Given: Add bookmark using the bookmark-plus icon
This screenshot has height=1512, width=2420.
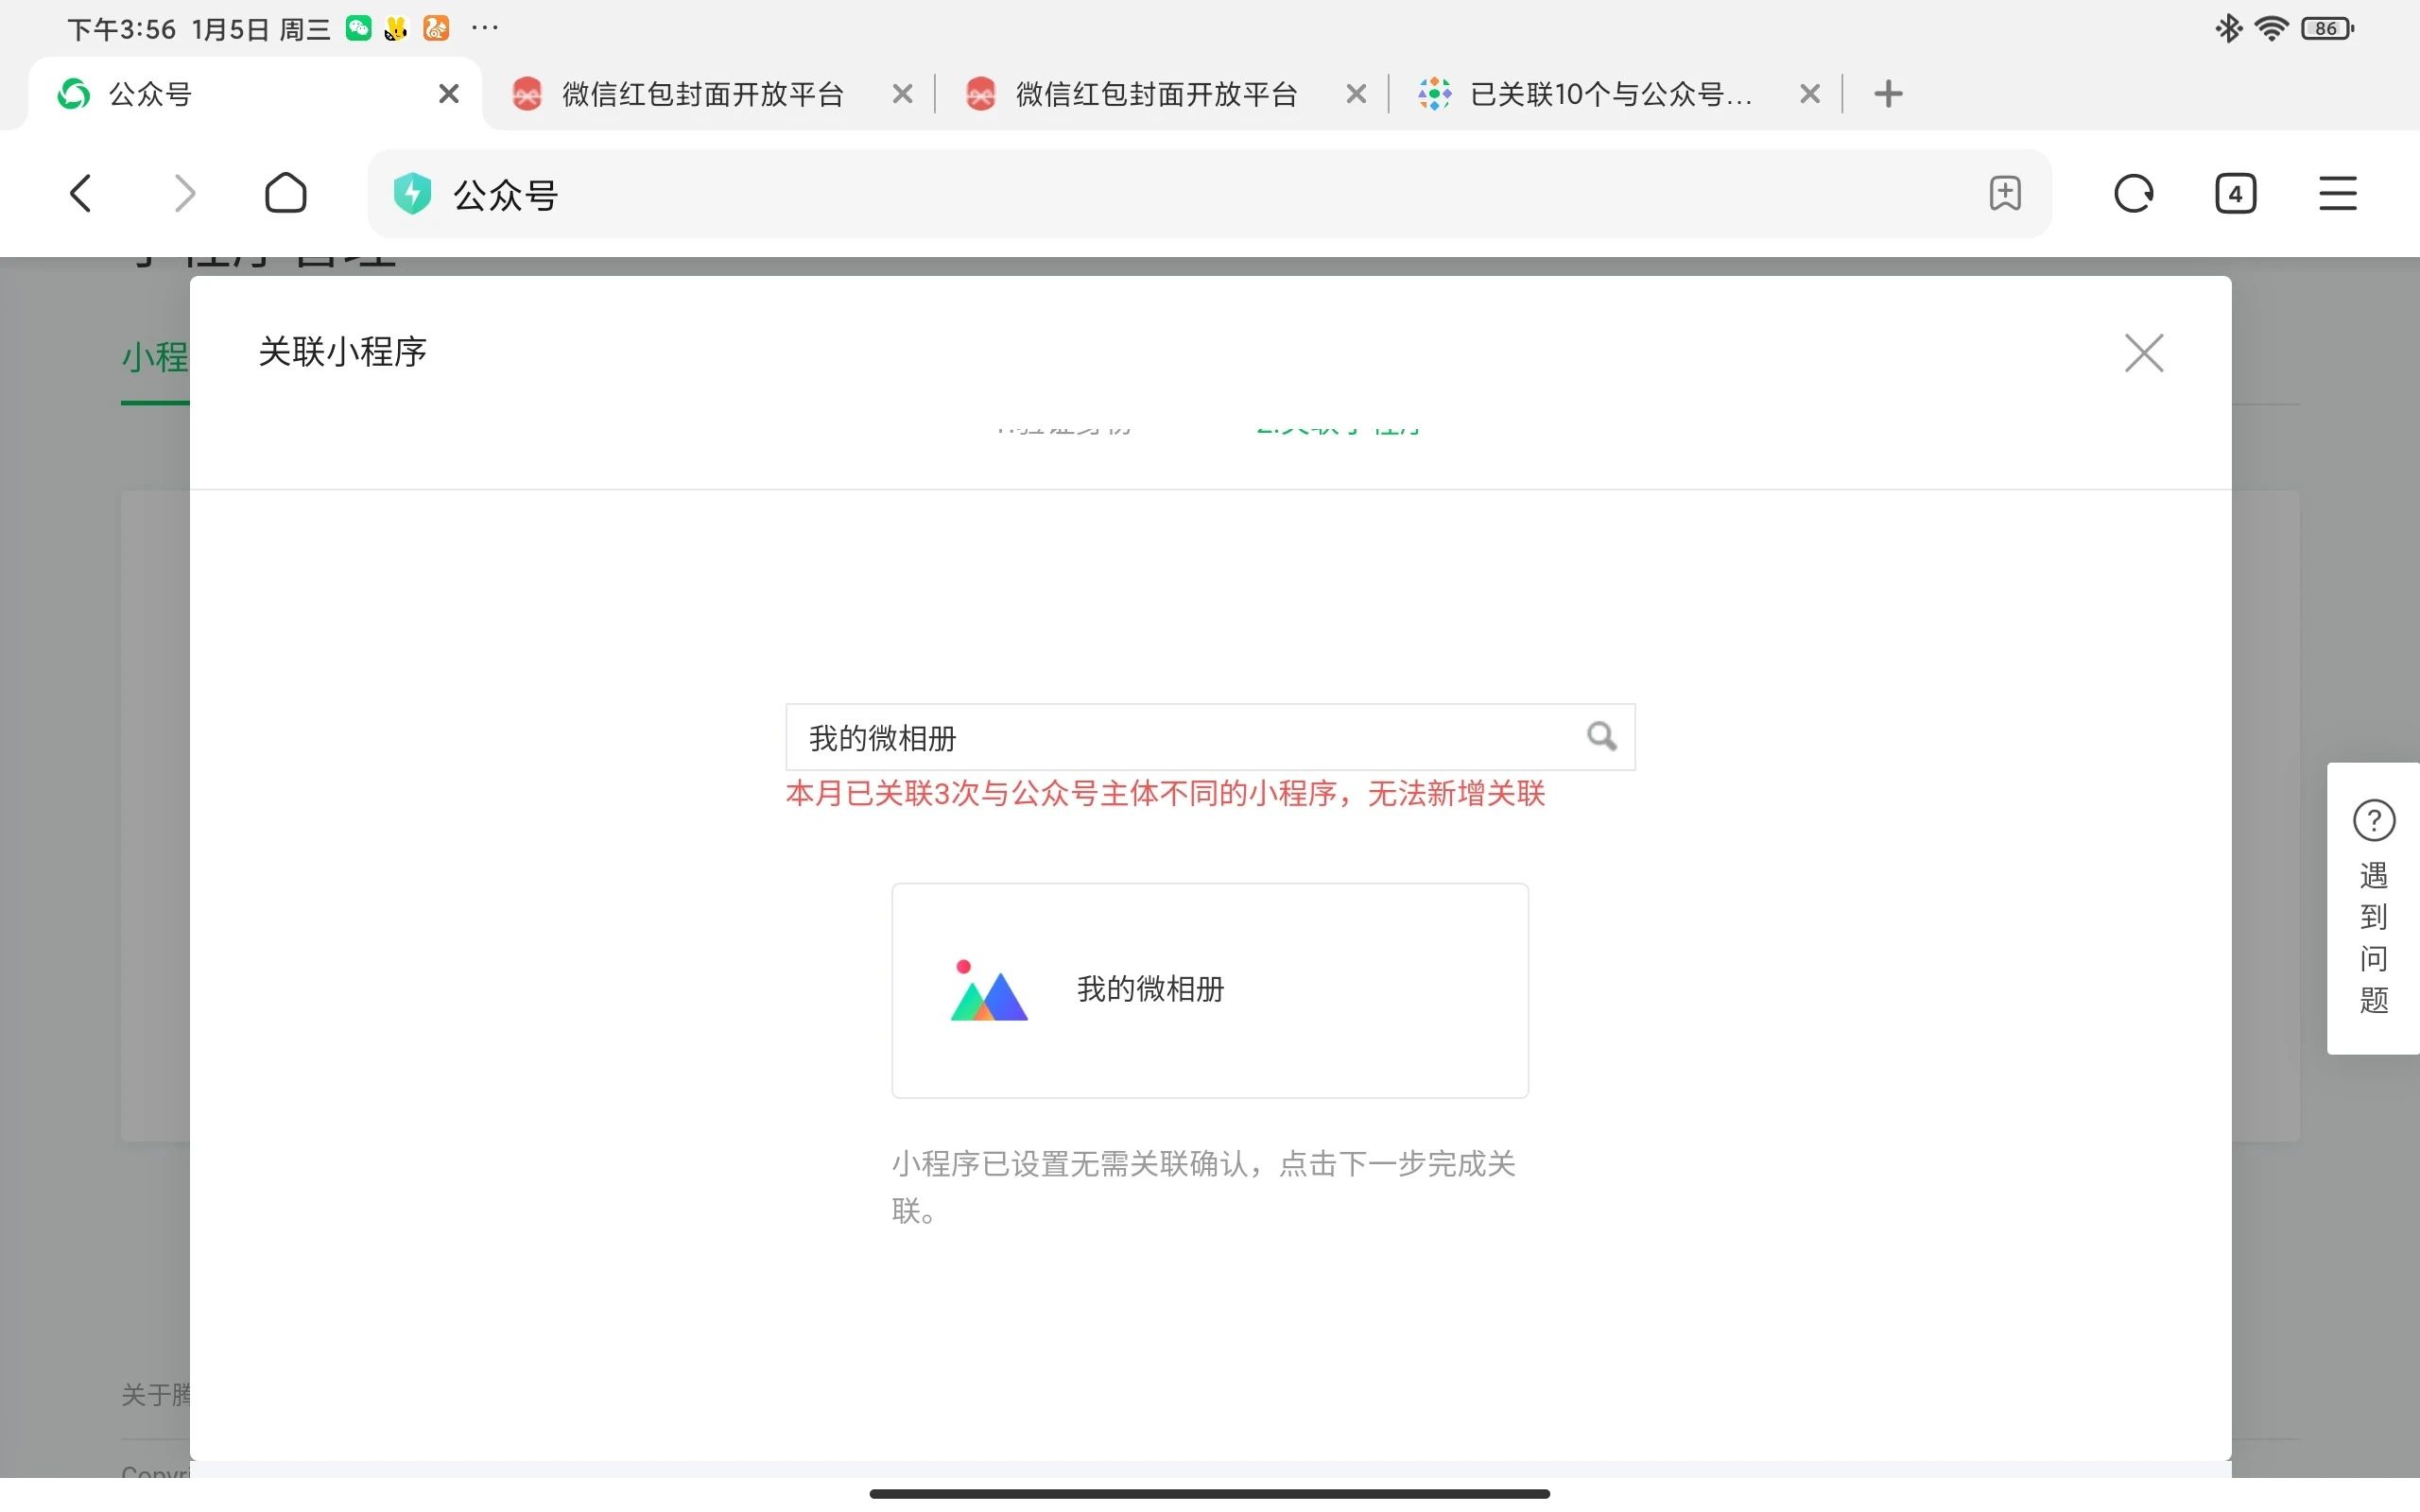Looking at the screenshot, I should (2004, 193).
